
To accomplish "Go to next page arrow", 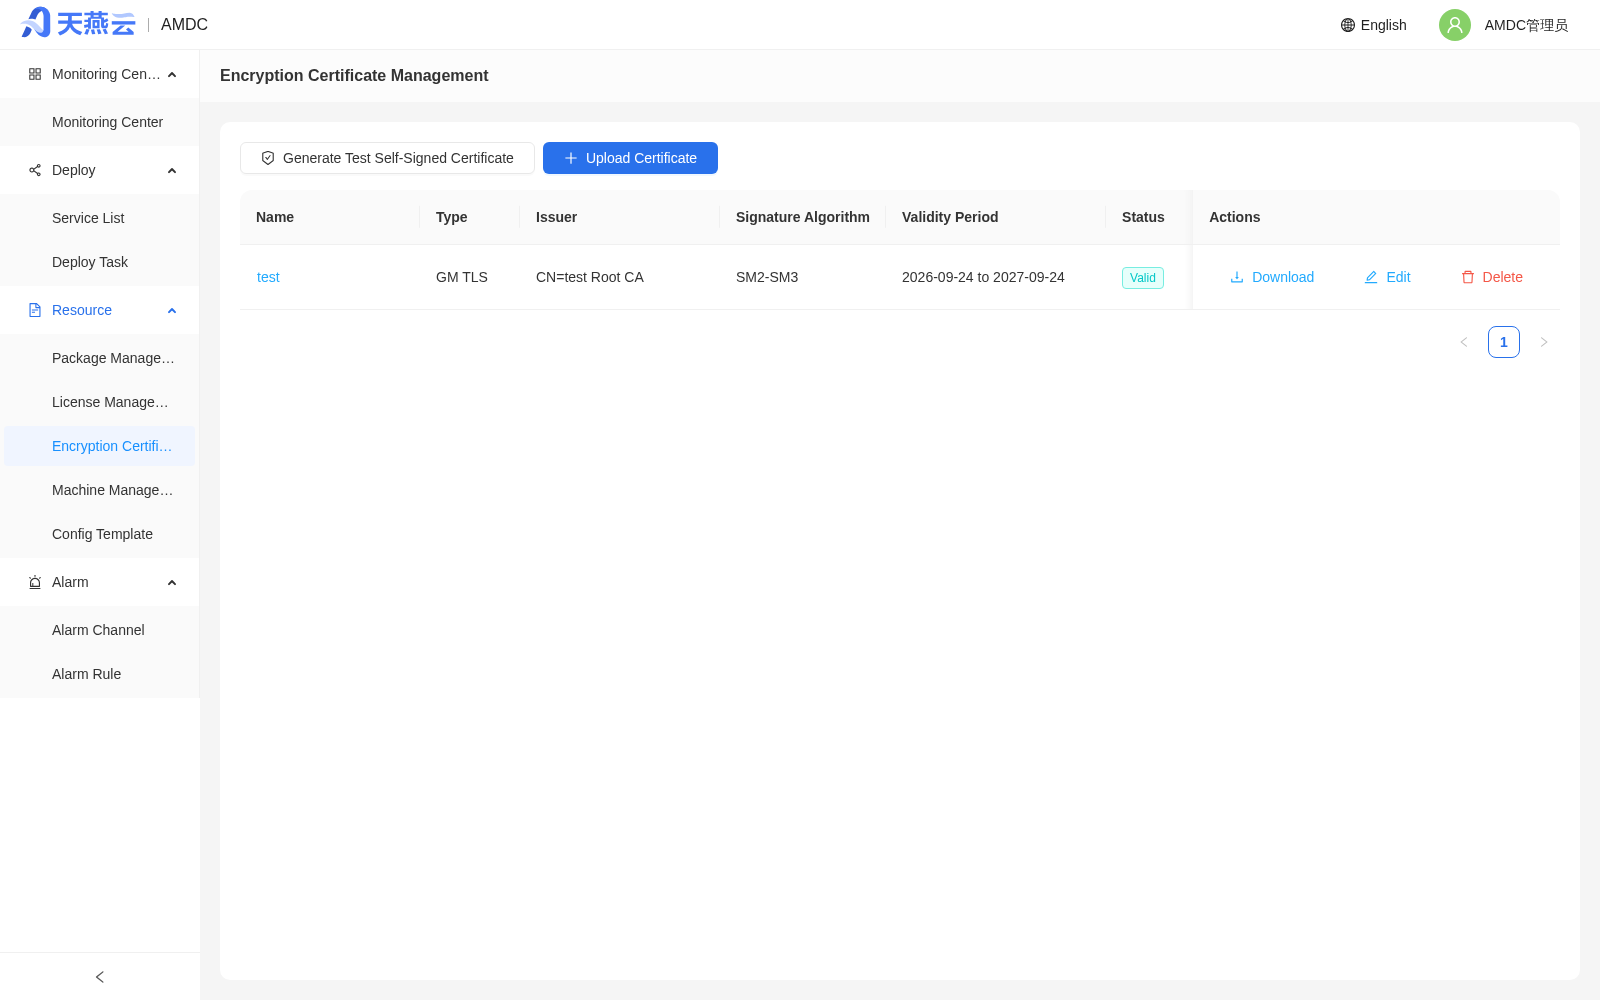I will coord(1544,342).
